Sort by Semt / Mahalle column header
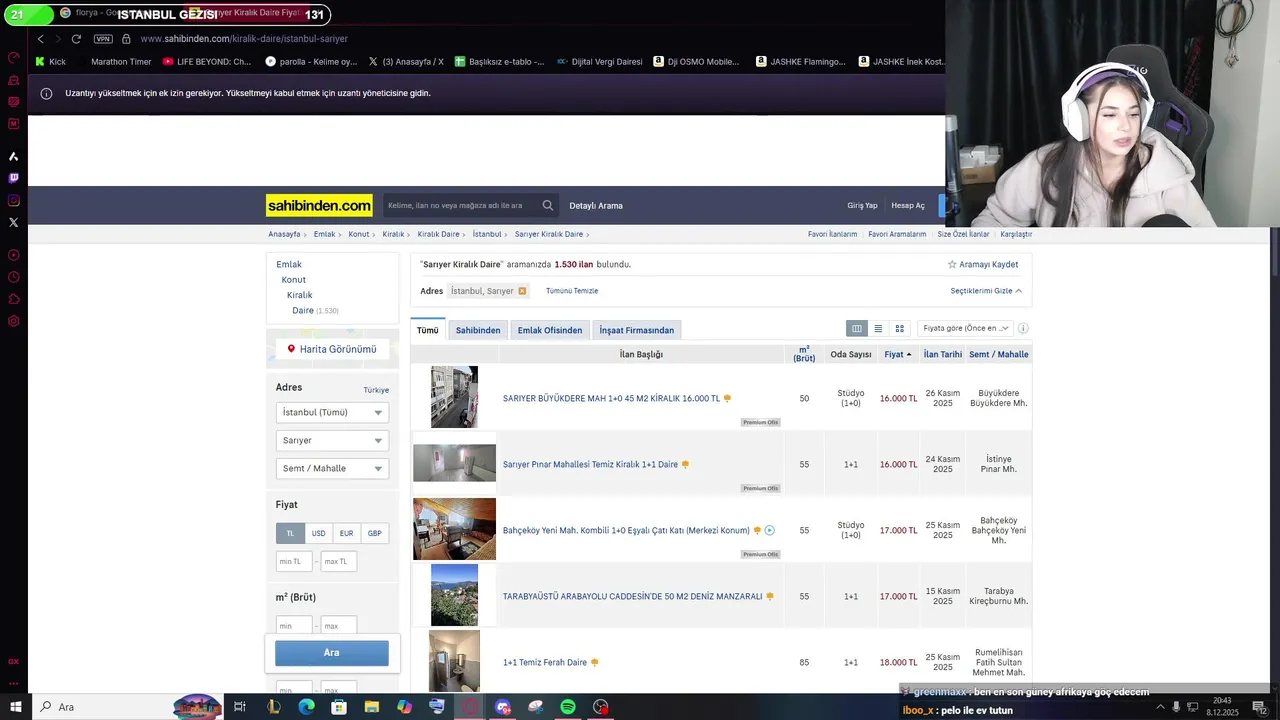Screen dimensions: 1280x720 (999, 354)
